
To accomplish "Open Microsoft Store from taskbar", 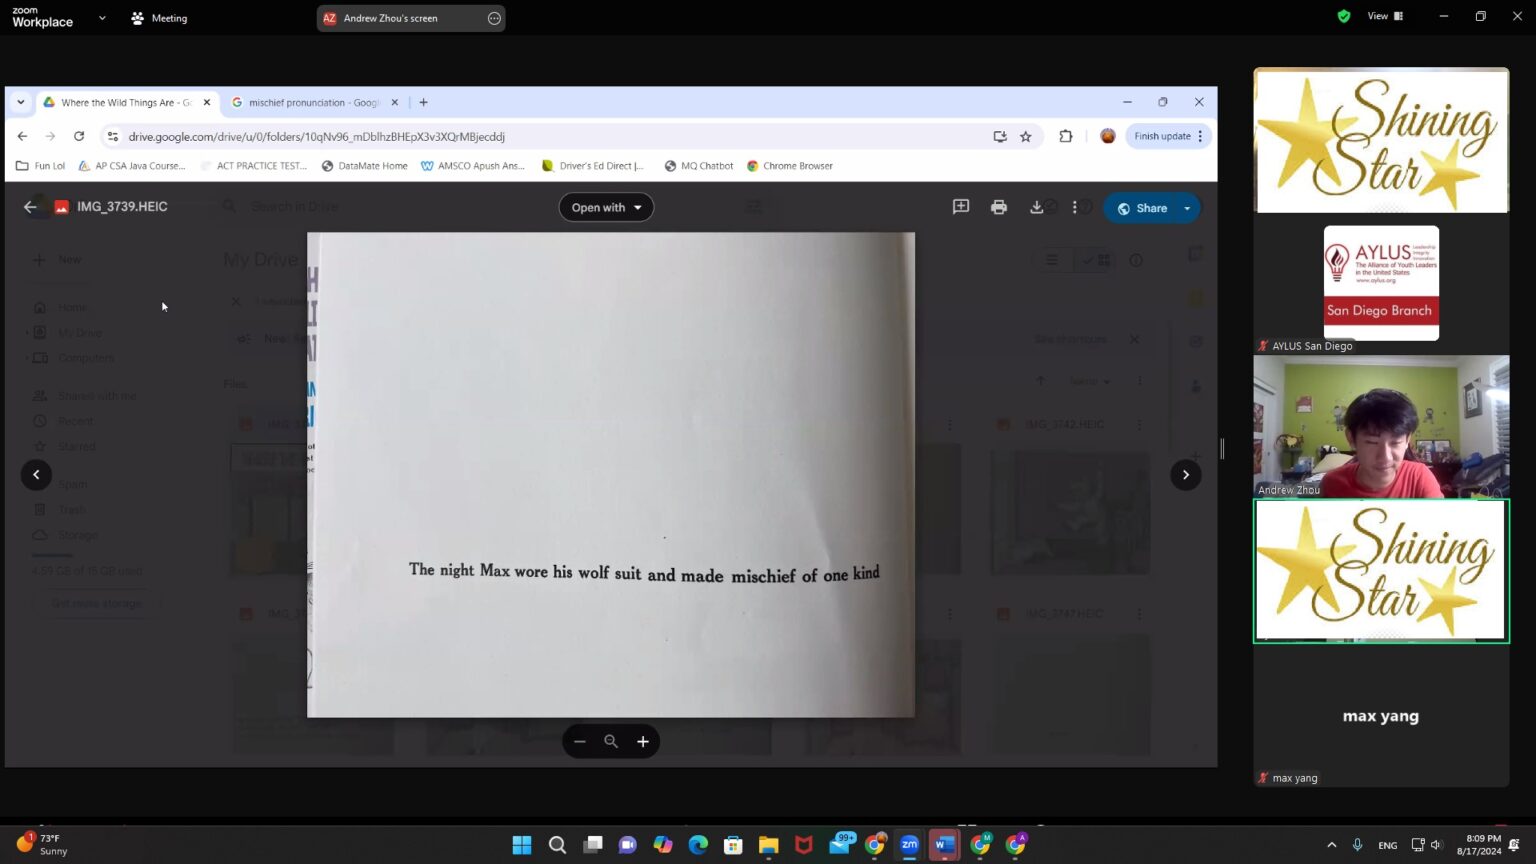I will (733, 845).
